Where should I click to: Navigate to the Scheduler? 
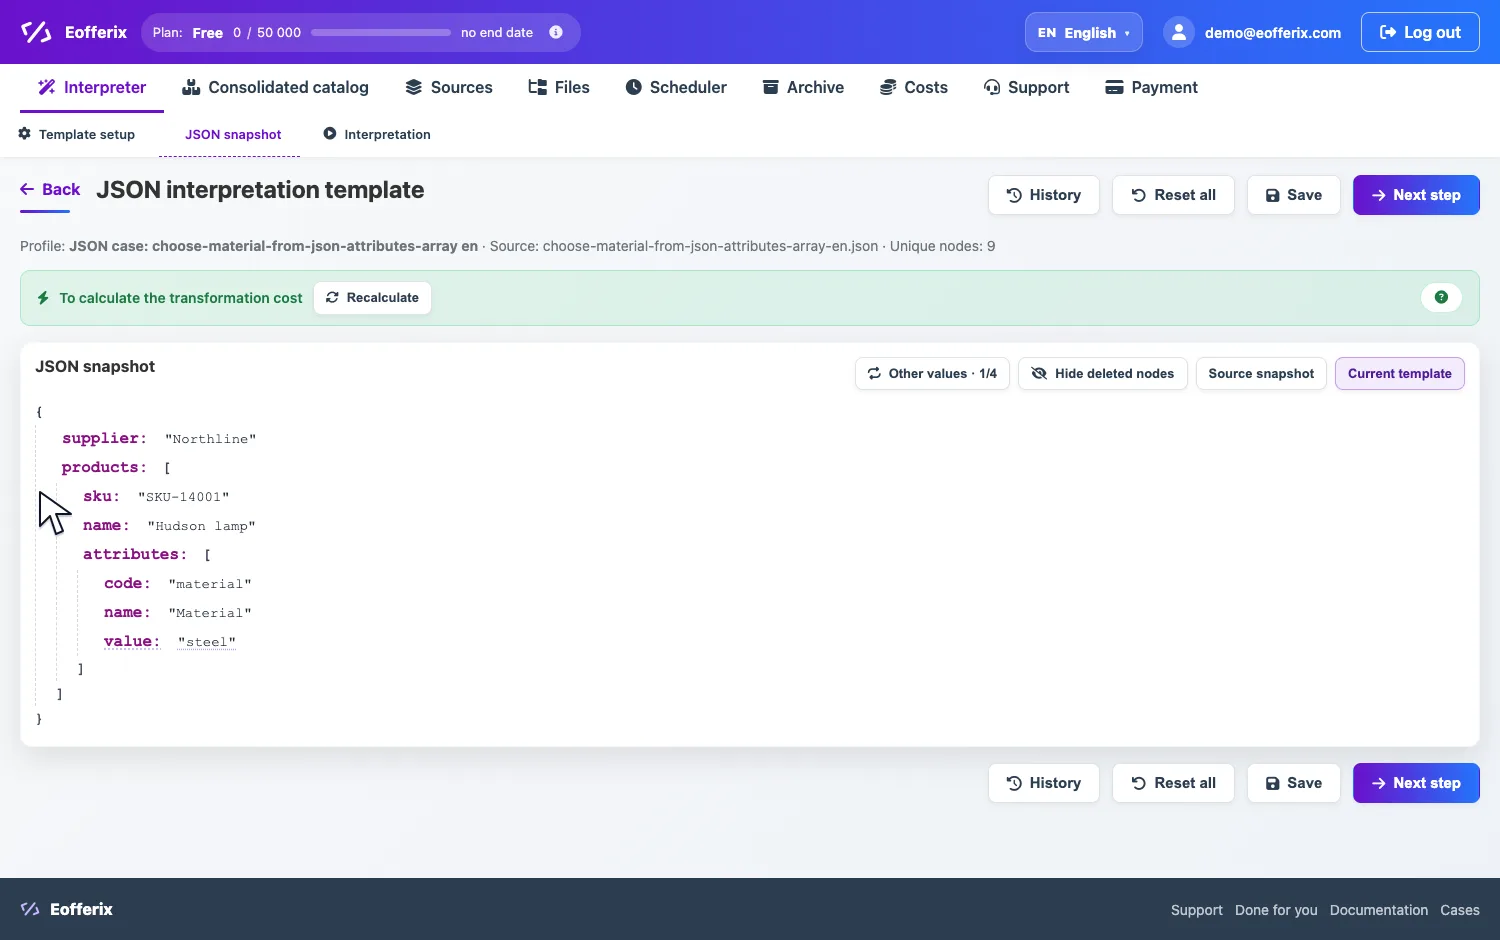click(676, 87)
